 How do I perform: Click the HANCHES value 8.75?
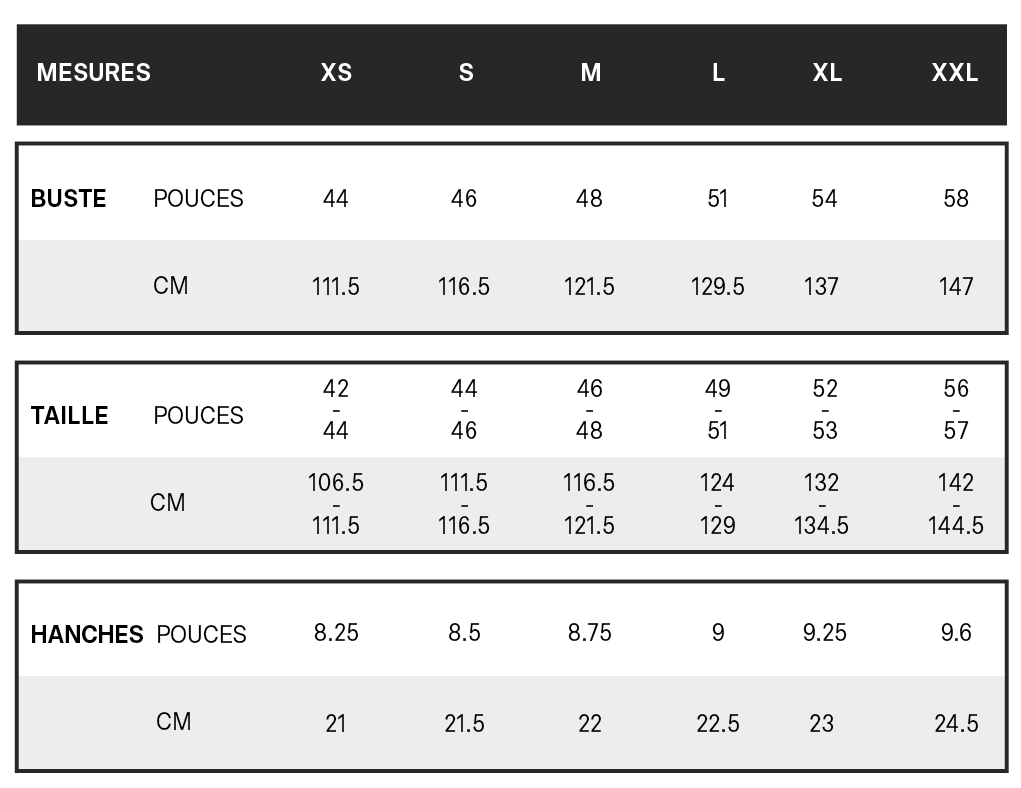(x=589, y=632)
